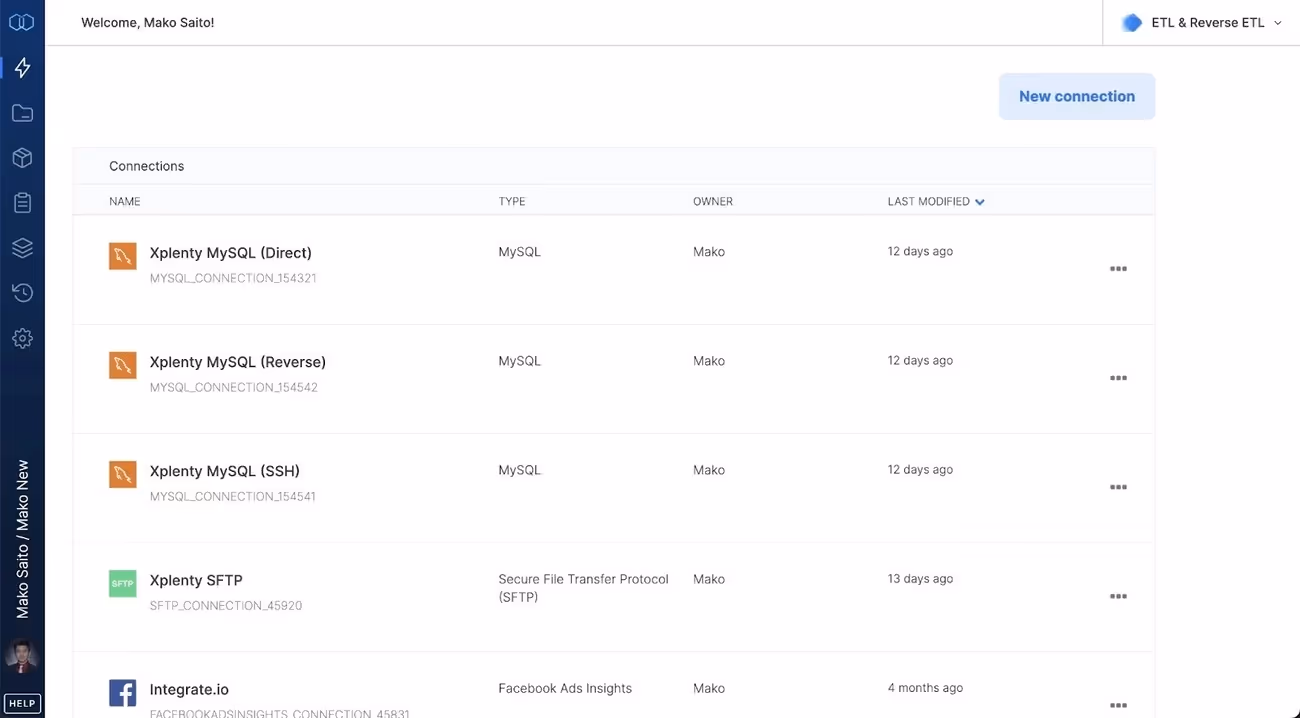Image resolution: width=1300 pixels, height=718 pixels.
Task: Click the Facebook icon for Integrate.io connection
Action: point(122,692)
